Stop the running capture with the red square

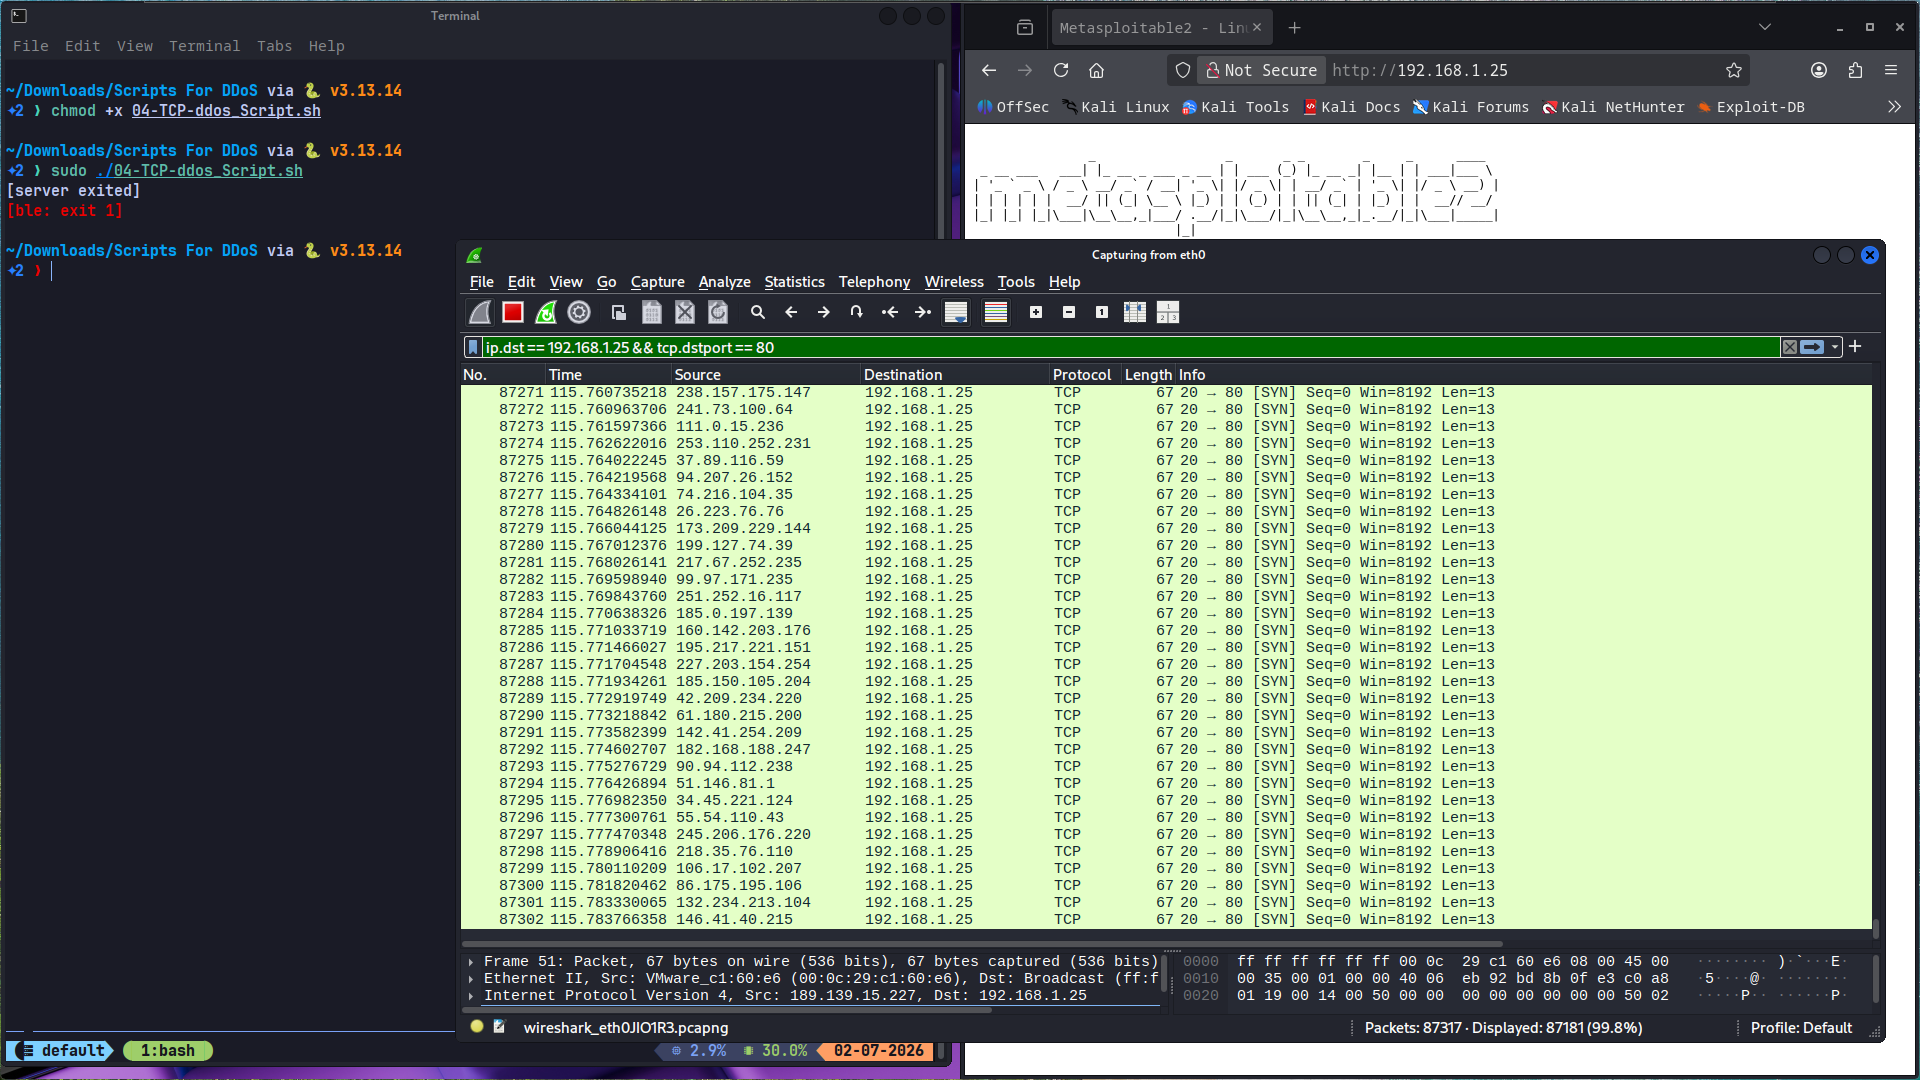coord(513,313)
